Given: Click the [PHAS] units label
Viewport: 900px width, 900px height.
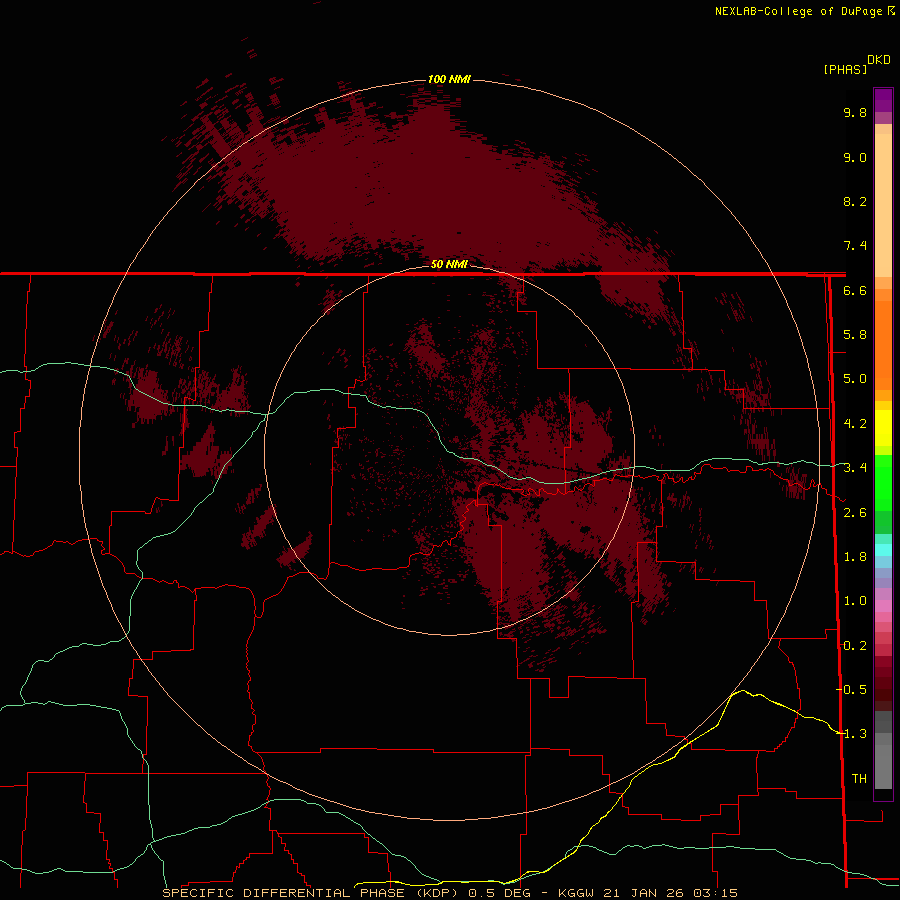Looking at the screenshot, I should coord(845,69).
